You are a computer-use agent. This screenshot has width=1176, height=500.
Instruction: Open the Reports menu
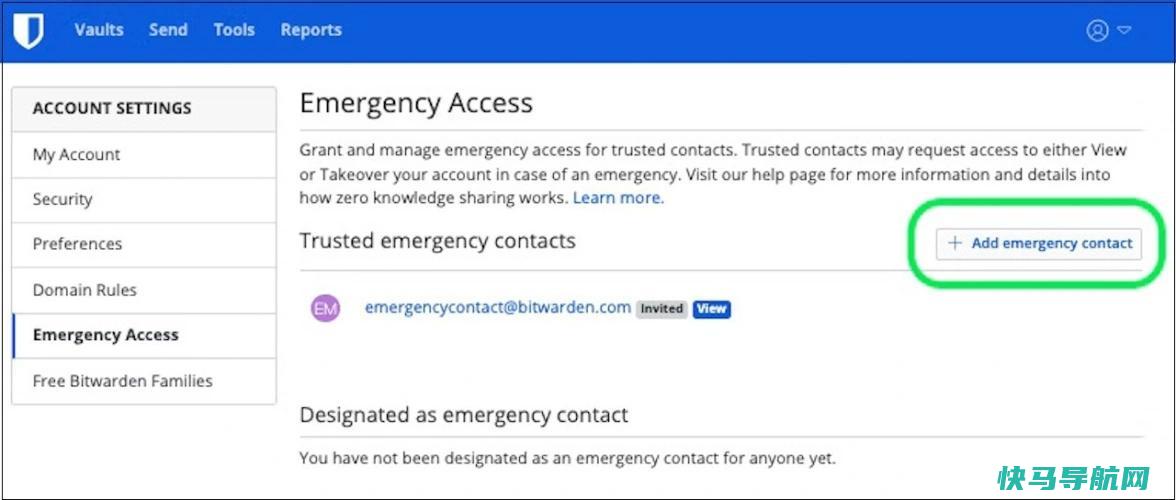click(x=311, y=30)
